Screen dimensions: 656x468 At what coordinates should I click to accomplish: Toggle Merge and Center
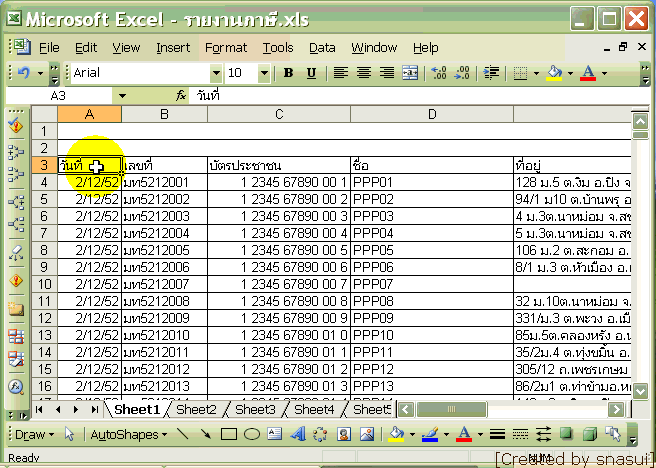tap(410, 73)
